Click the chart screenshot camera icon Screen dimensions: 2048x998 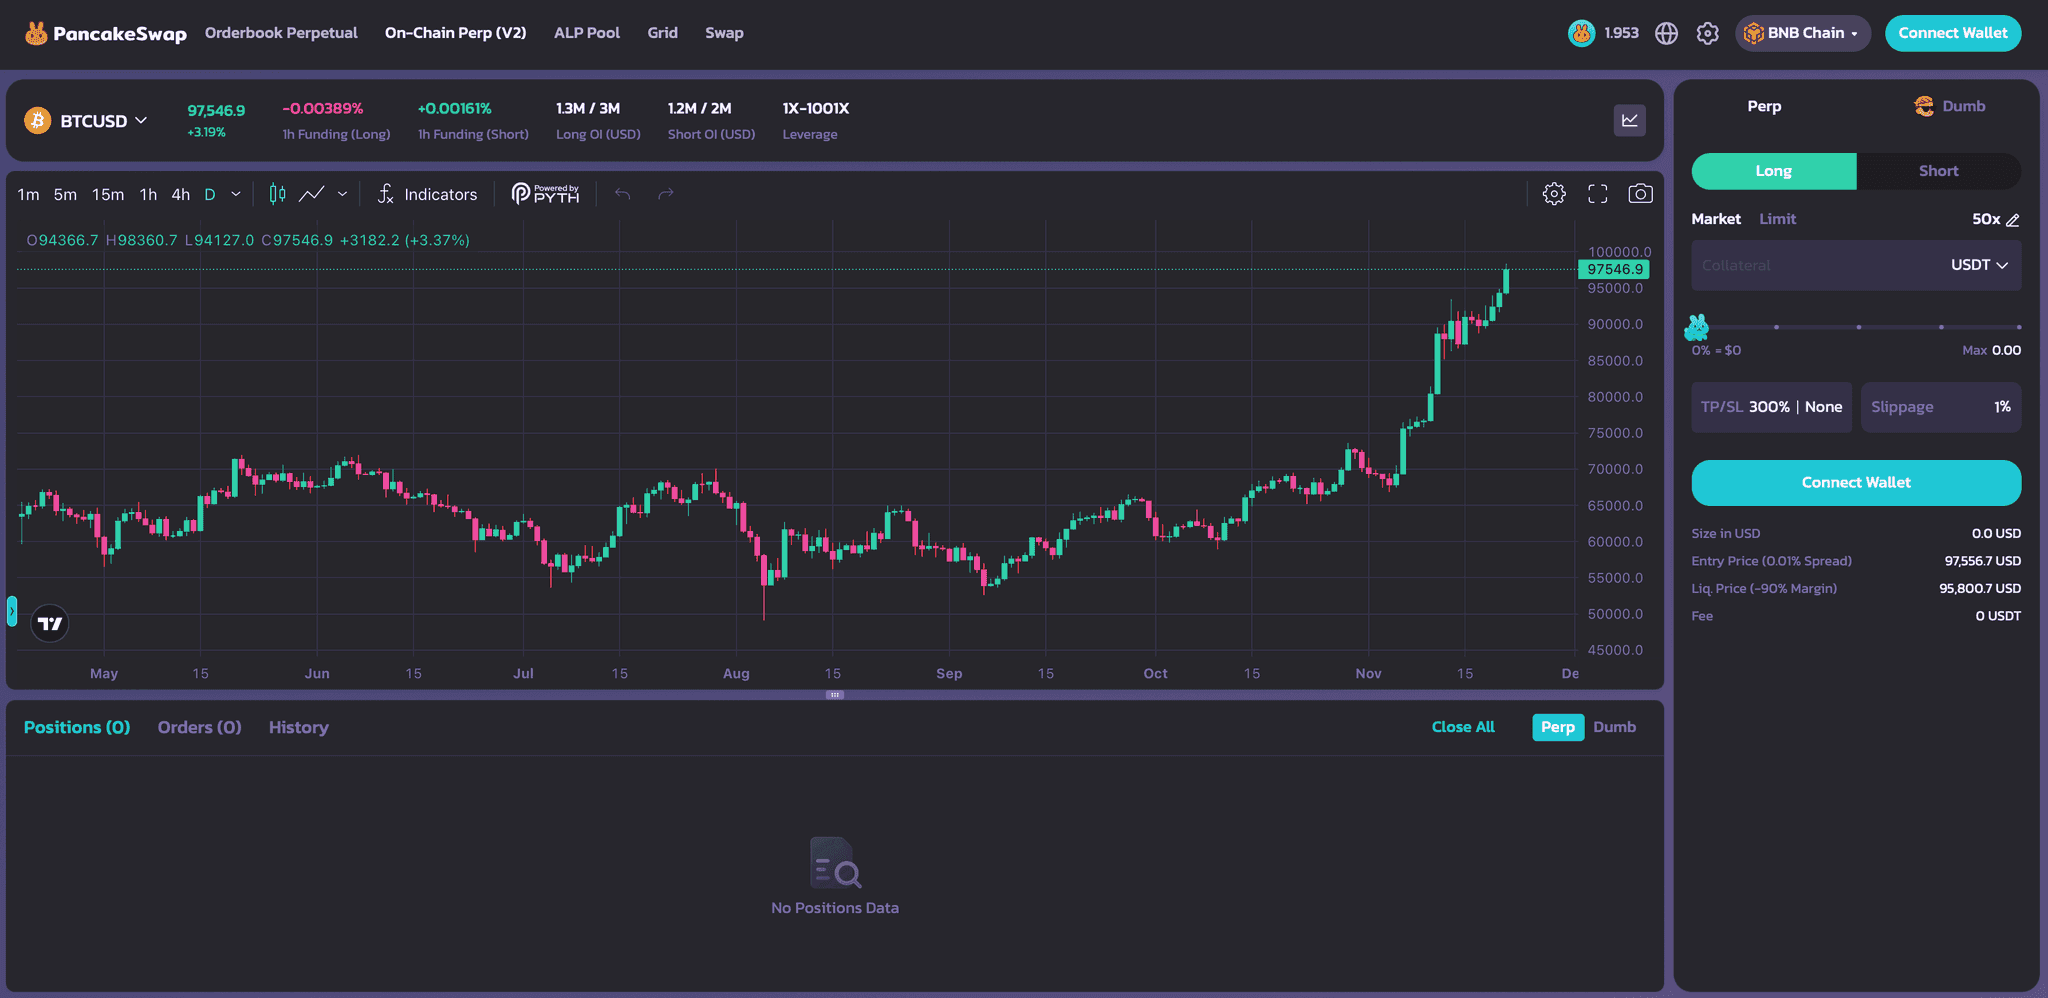coord(1640,194)
